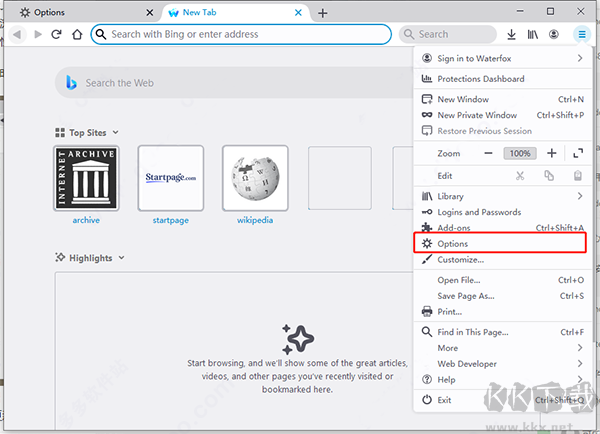
Task: Open the archive top site tile
Action: tap(86, 178)
